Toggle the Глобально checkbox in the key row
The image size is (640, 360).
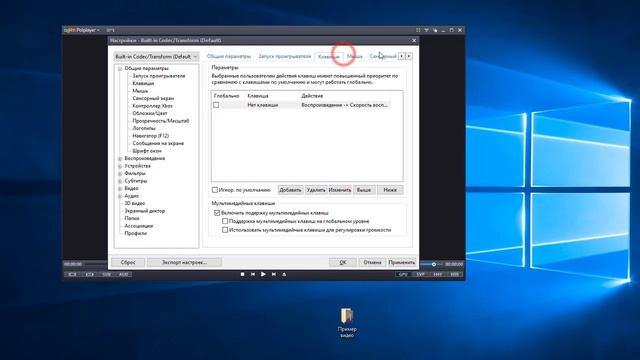pos(216,105)
